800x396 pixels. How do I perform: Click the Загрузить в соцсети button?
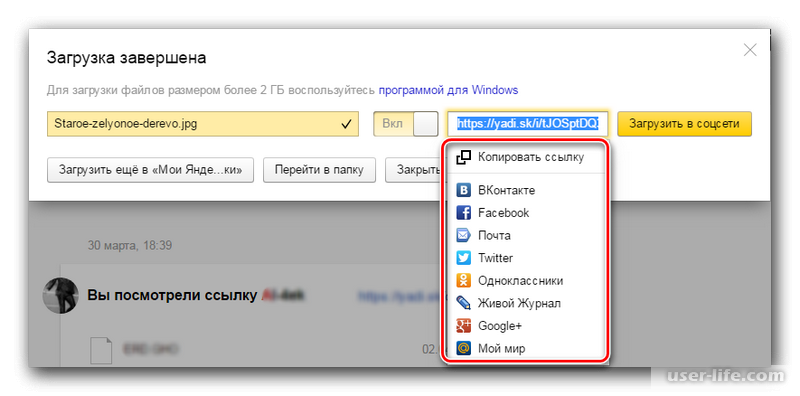tap(684, 124)
